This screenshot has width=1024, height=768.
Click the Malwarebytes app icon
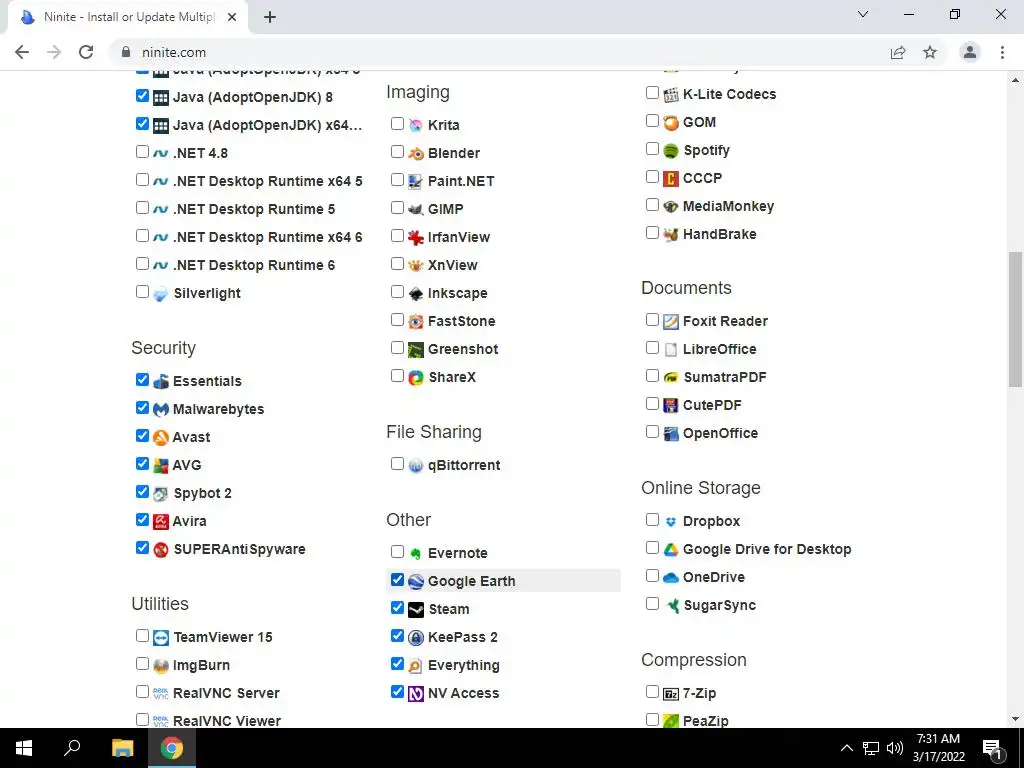pos(161,409)
